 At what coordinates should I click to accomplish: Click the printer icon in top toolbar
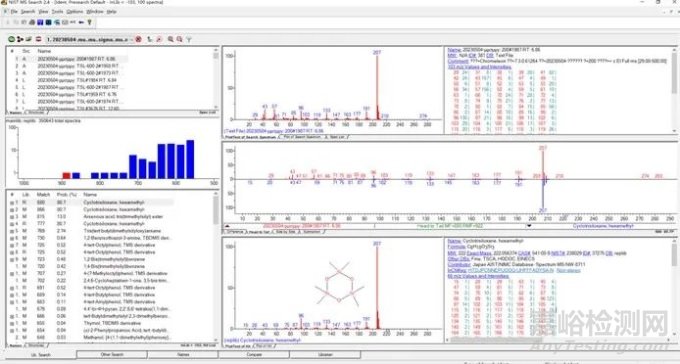(32, 22)
